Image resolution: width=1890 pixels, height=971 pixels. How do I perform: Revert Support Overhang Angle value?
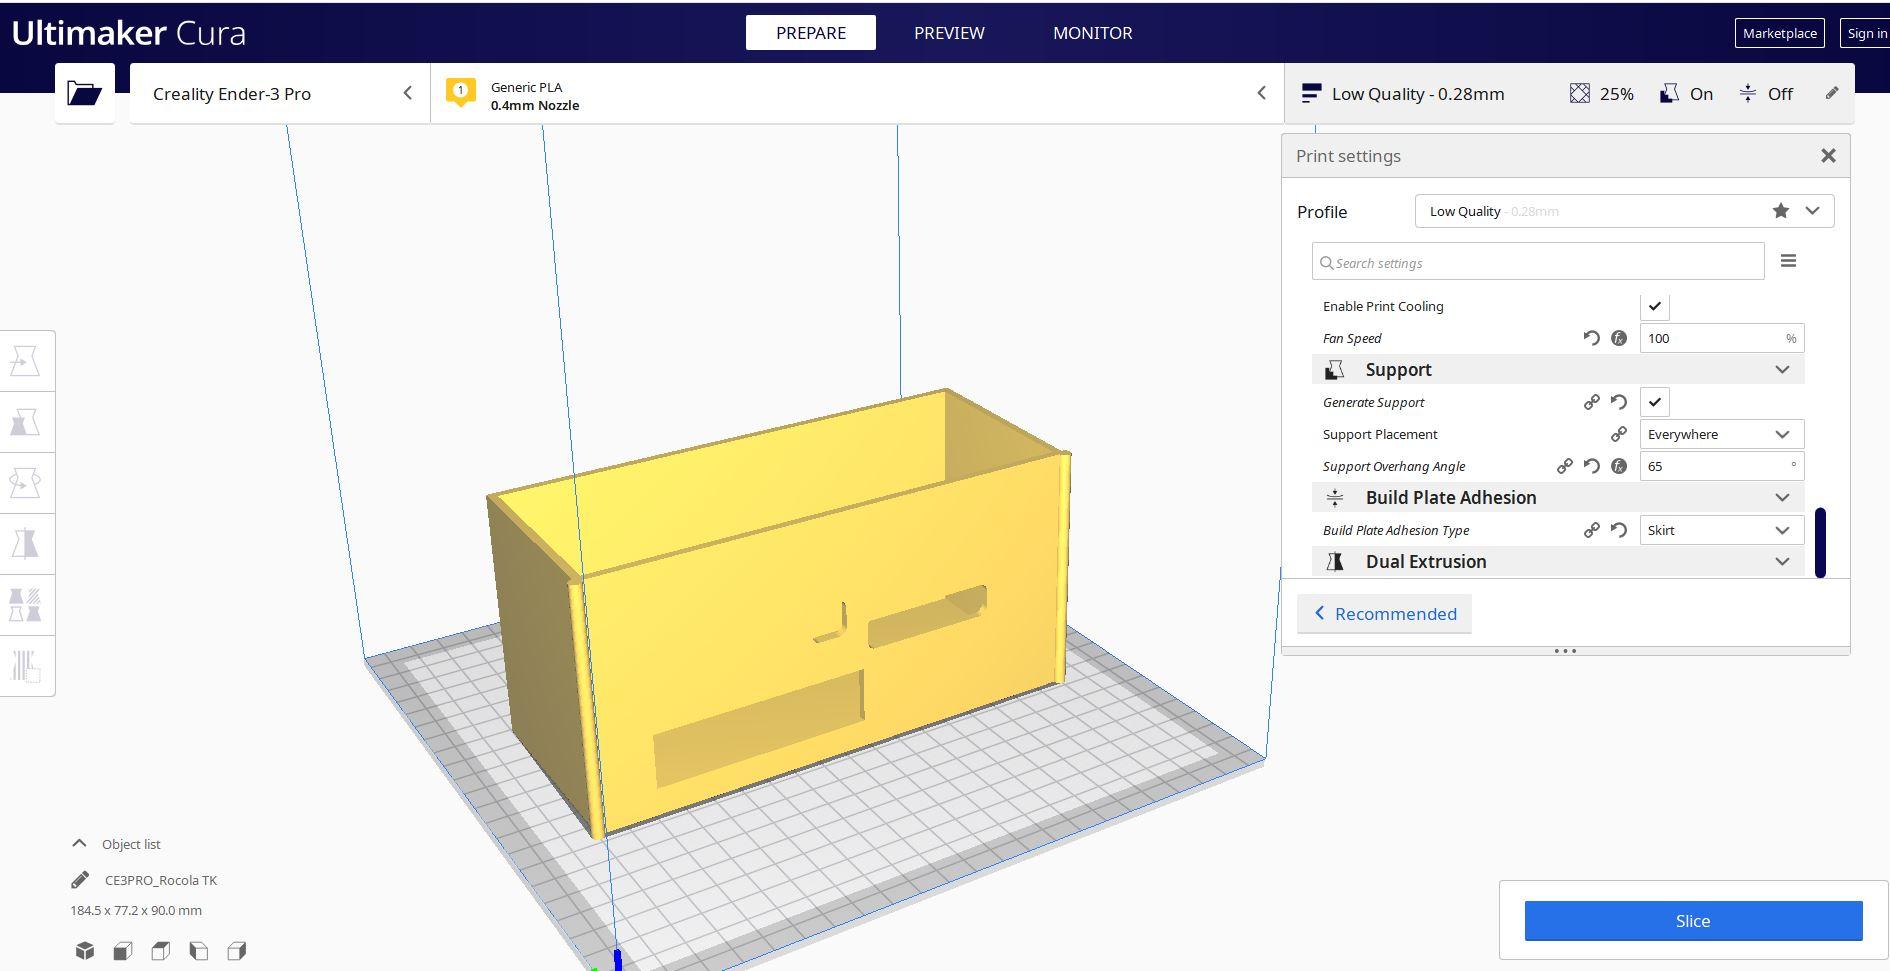[1592, 466]
